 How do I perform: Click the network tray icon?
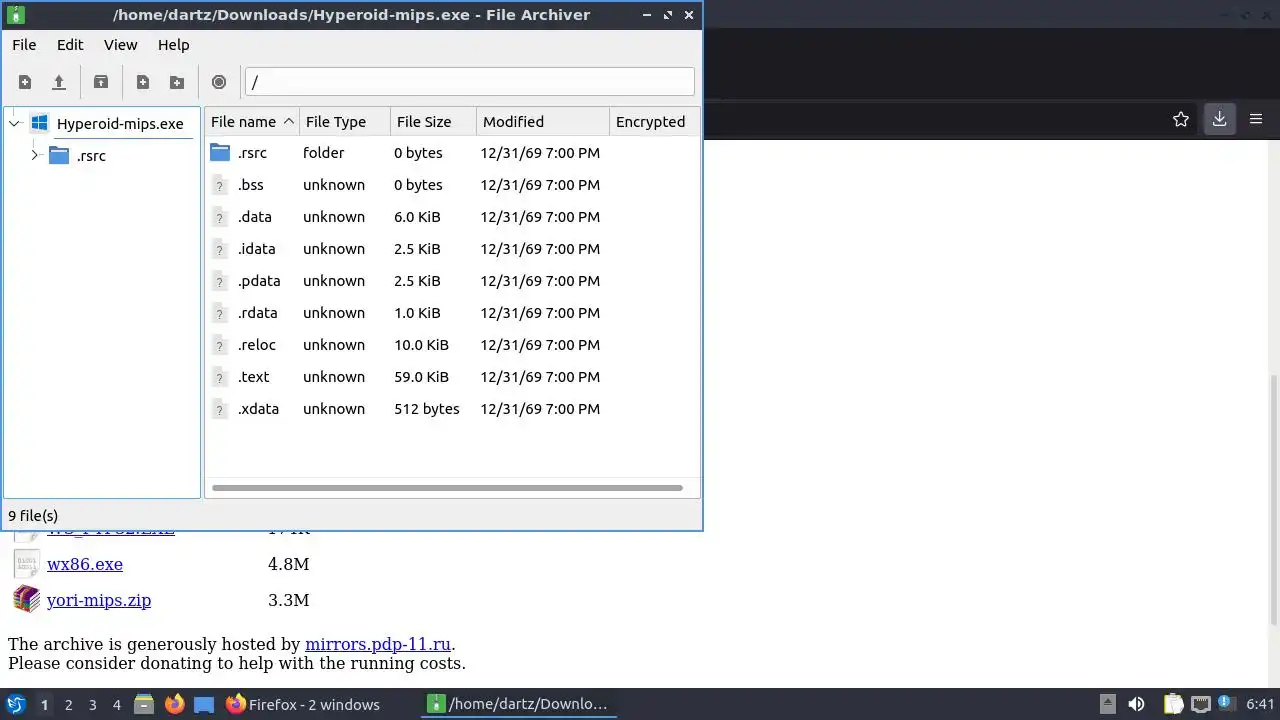pyautogui.click(x=1201, y=704)
